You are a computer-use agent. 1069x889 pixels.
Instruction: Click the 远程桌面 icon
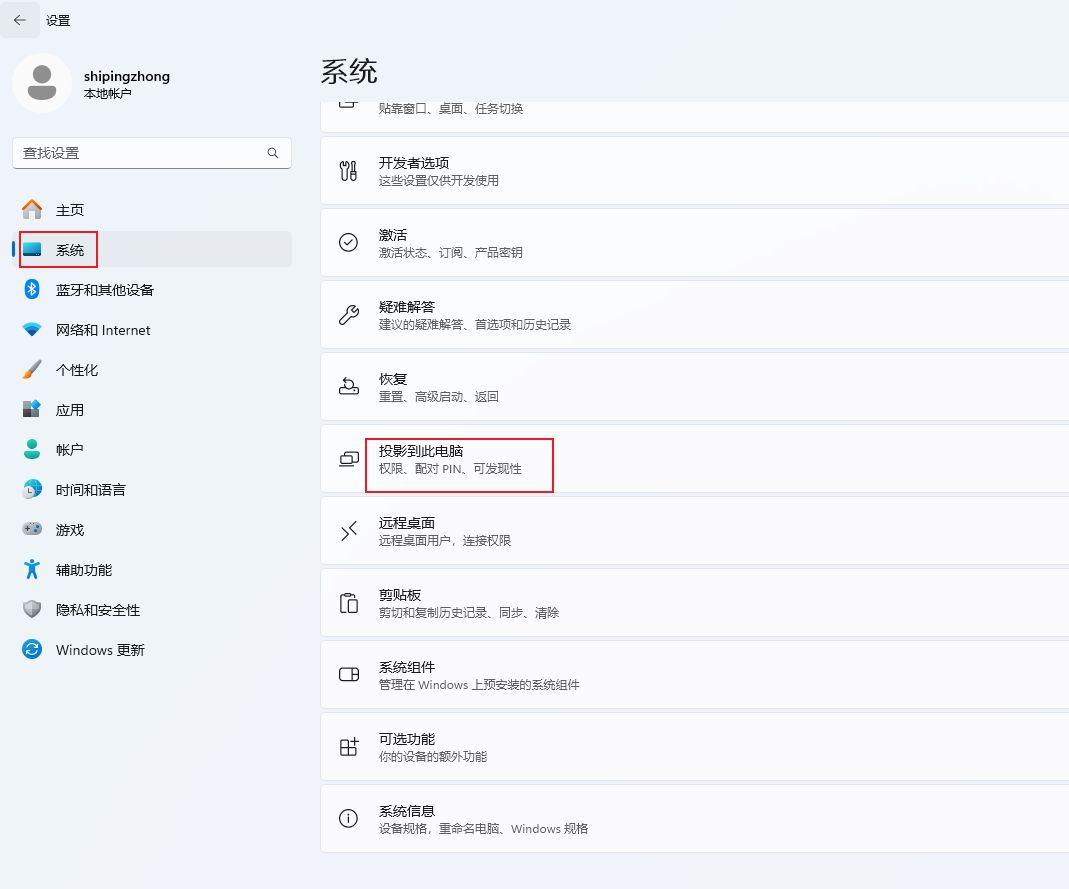click(x=348, y=531)
